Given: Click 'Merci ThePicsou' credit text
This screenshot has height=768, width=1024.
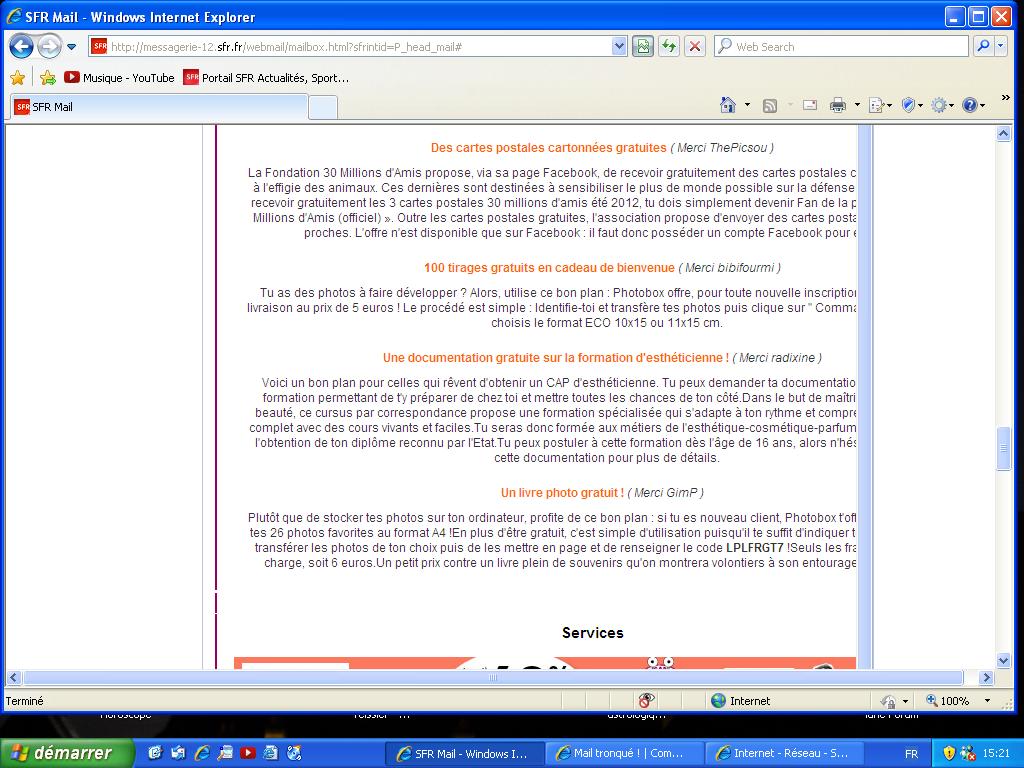Looking at the screenshot, I should (722, 148).
